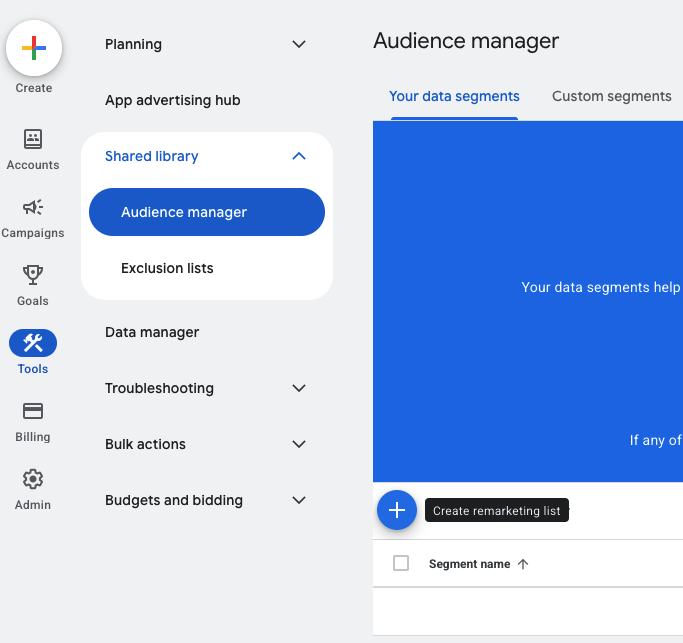Expand the Bulk actions chevron
The height and width of the screenshot is (643, 683).
[x=299, y=444]
